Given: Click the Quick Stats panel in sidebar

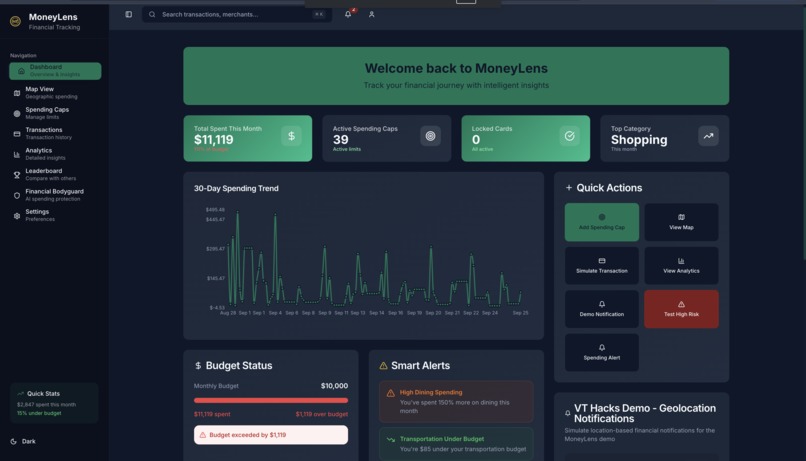Looking at the screenshot, I should 54,403.
